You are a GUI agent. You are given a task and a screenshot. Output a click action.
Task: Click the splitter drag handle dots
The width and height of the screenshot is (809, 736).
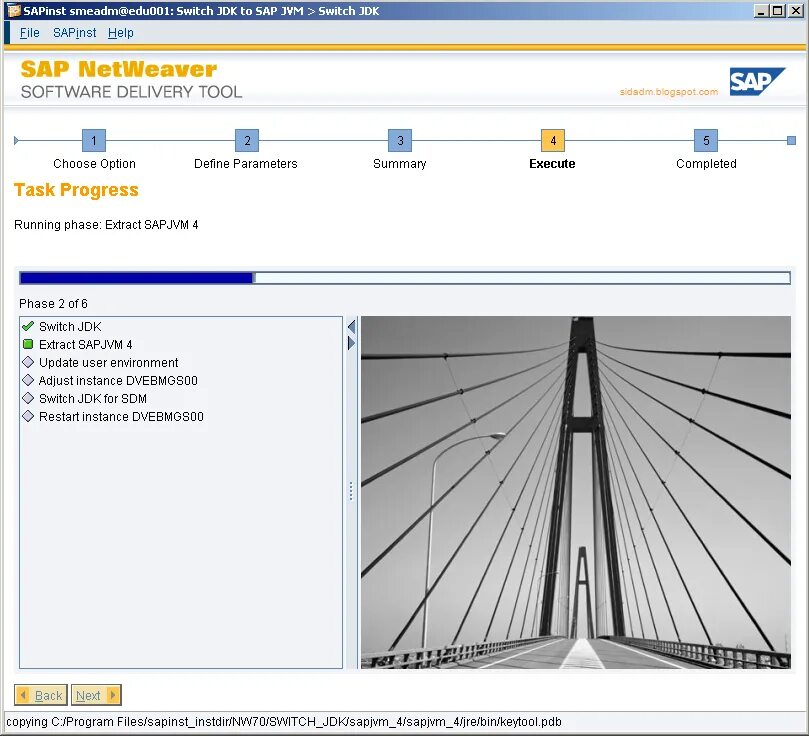coord(351,492)
